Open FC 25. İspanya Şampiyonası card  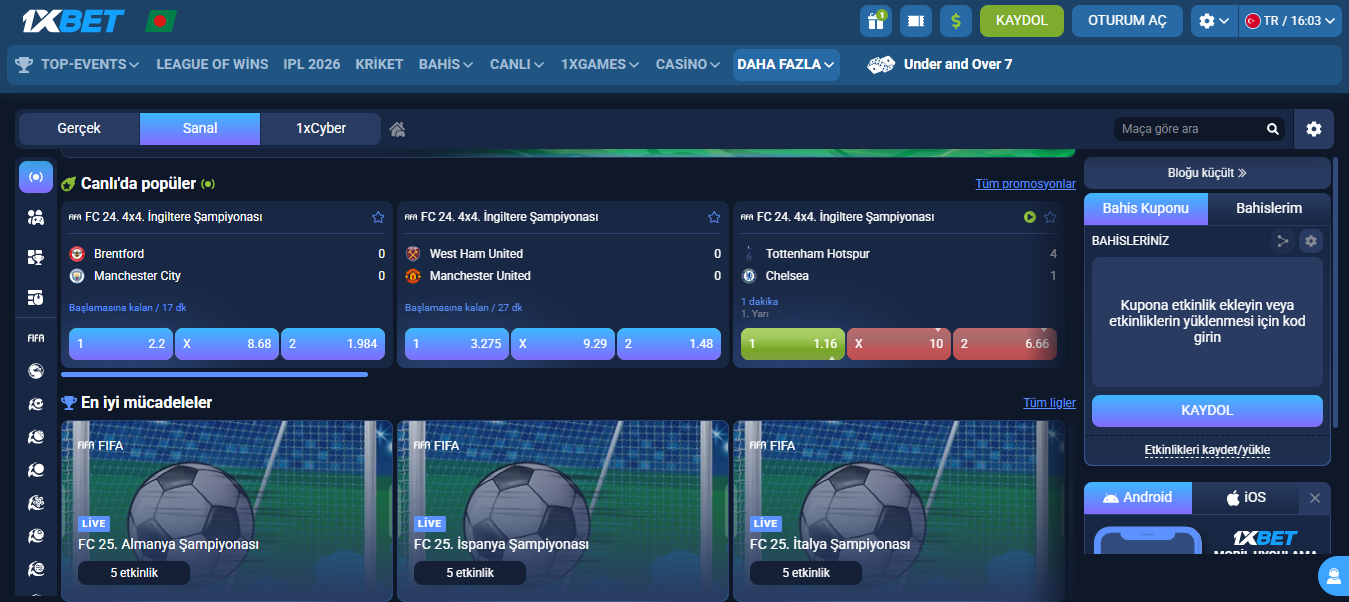[561, 510]
